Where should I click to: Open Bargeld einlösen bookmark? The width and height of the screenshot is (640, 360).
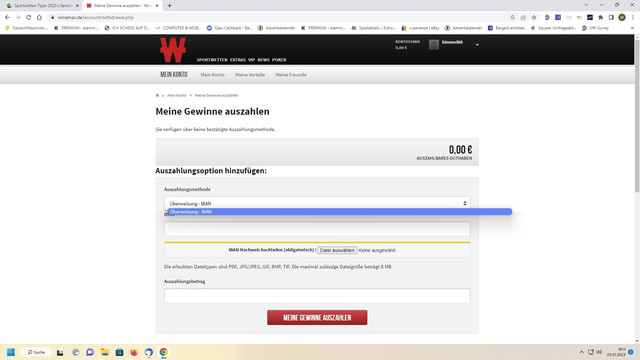506,28
